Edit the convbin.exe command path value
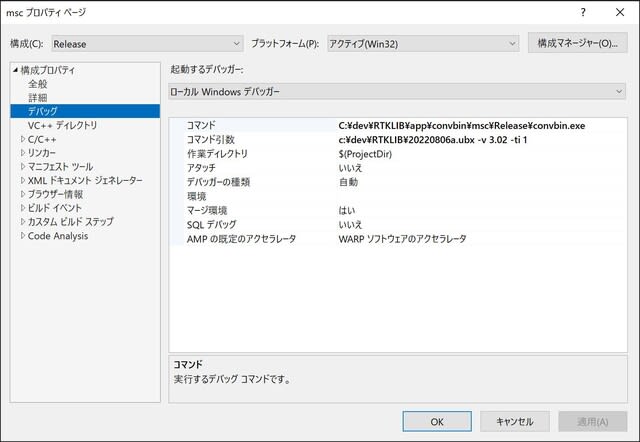The image size is (640, 442). 462,126
